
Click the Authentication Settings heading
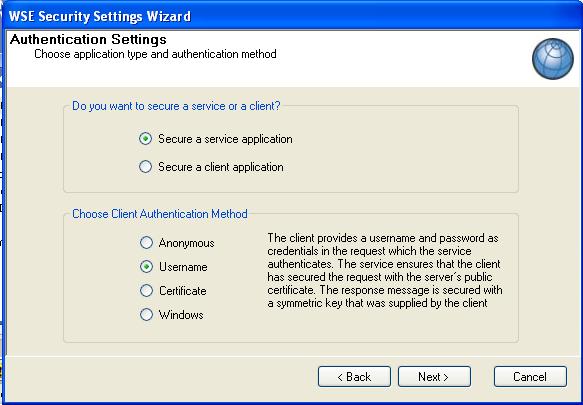pyautogui.click(x=88, y=39)
